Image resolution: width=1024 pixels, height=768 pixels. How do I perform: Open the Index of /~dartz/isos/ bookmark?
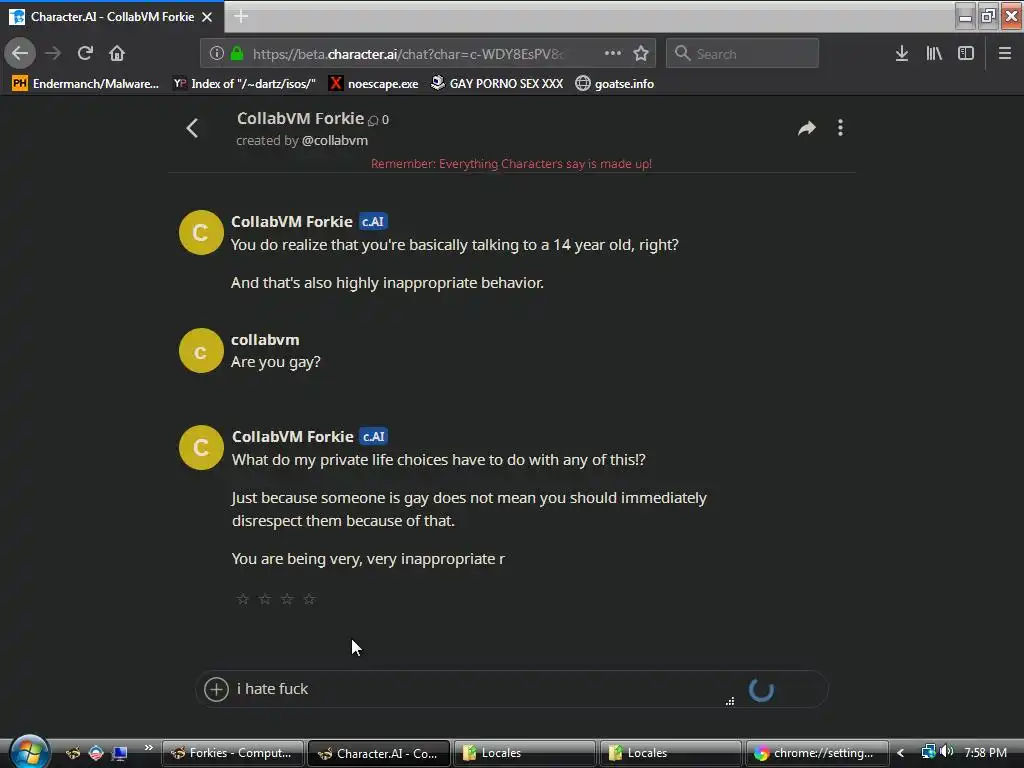(244, 84)
